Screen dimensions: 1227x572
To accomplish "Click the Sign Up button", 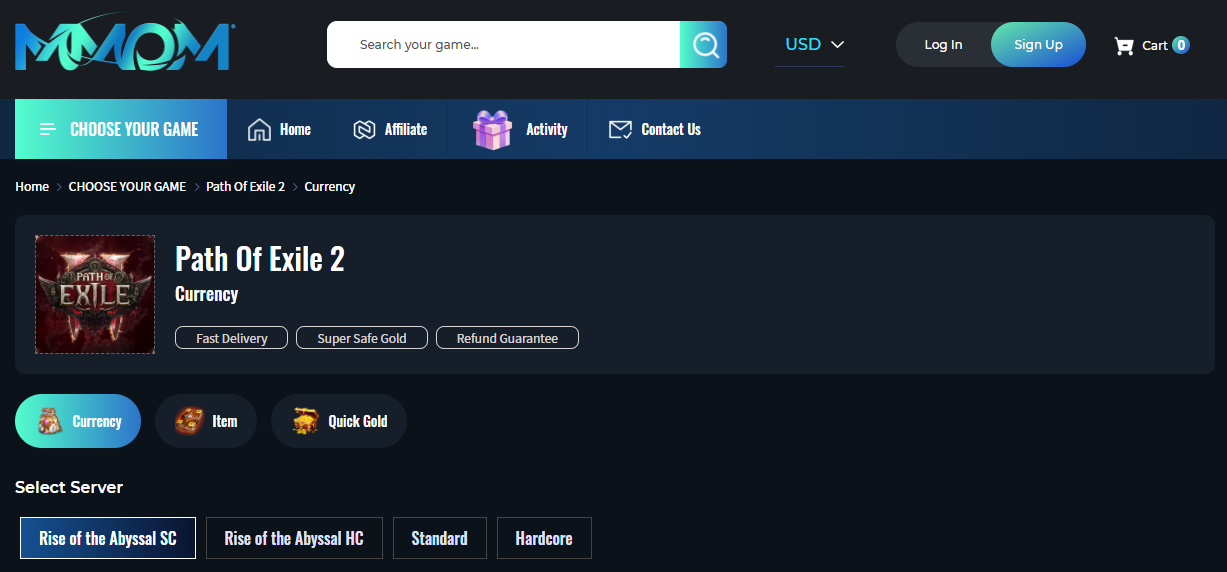I will pos(1038,44).
